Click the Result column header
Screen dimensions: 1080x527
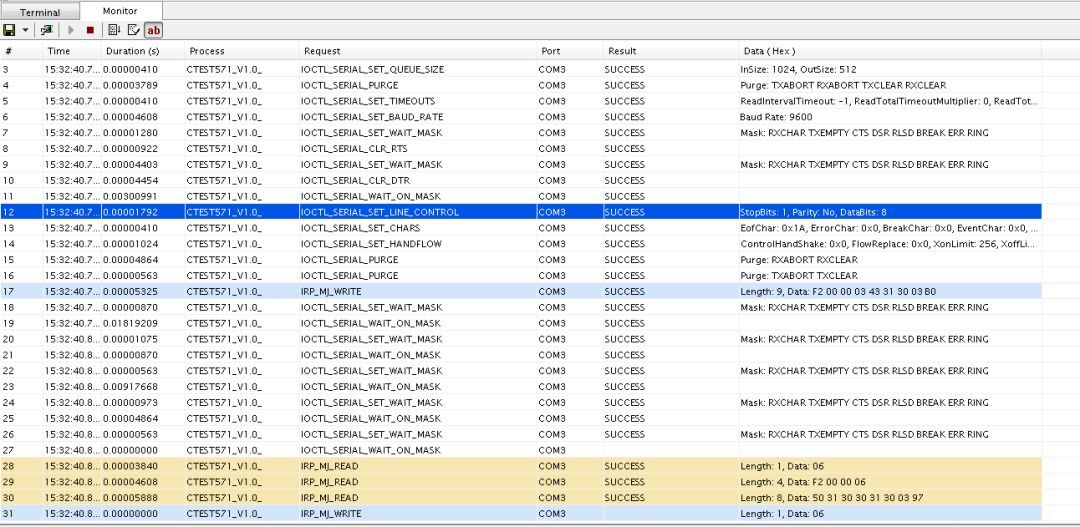622,51
